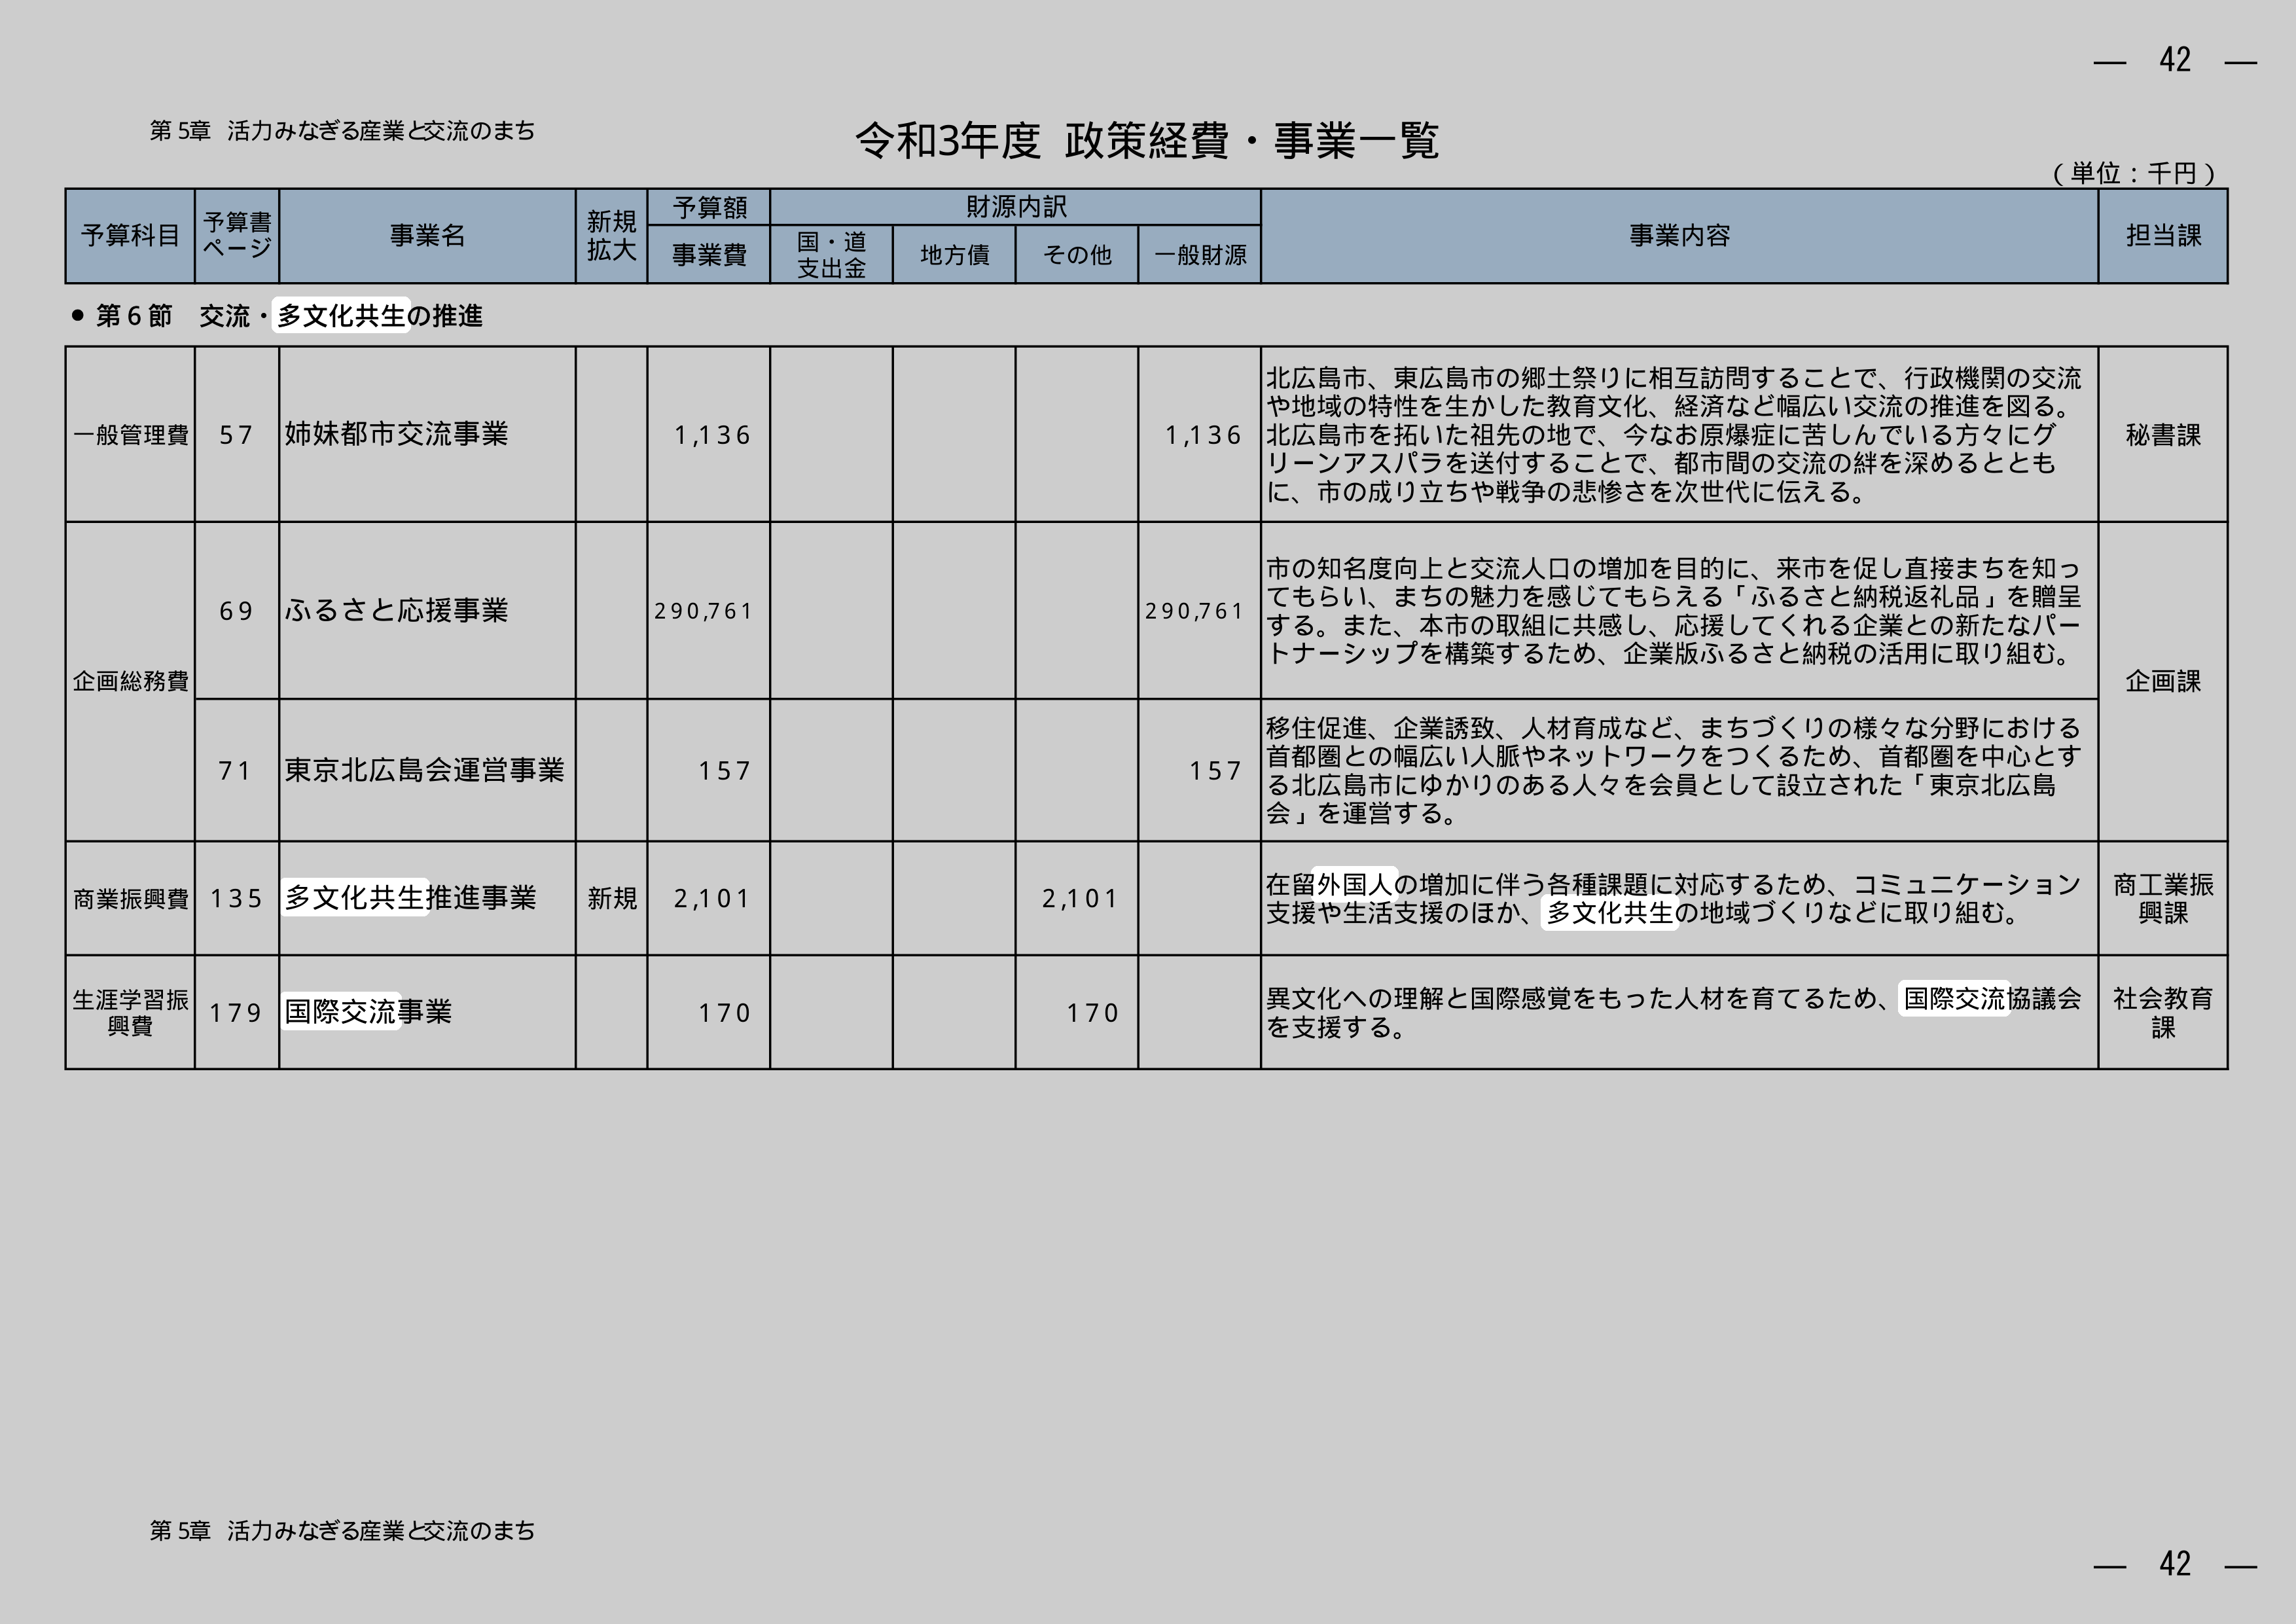
Task: Click the 新規拡大 column header
Action: pos(611,236)
